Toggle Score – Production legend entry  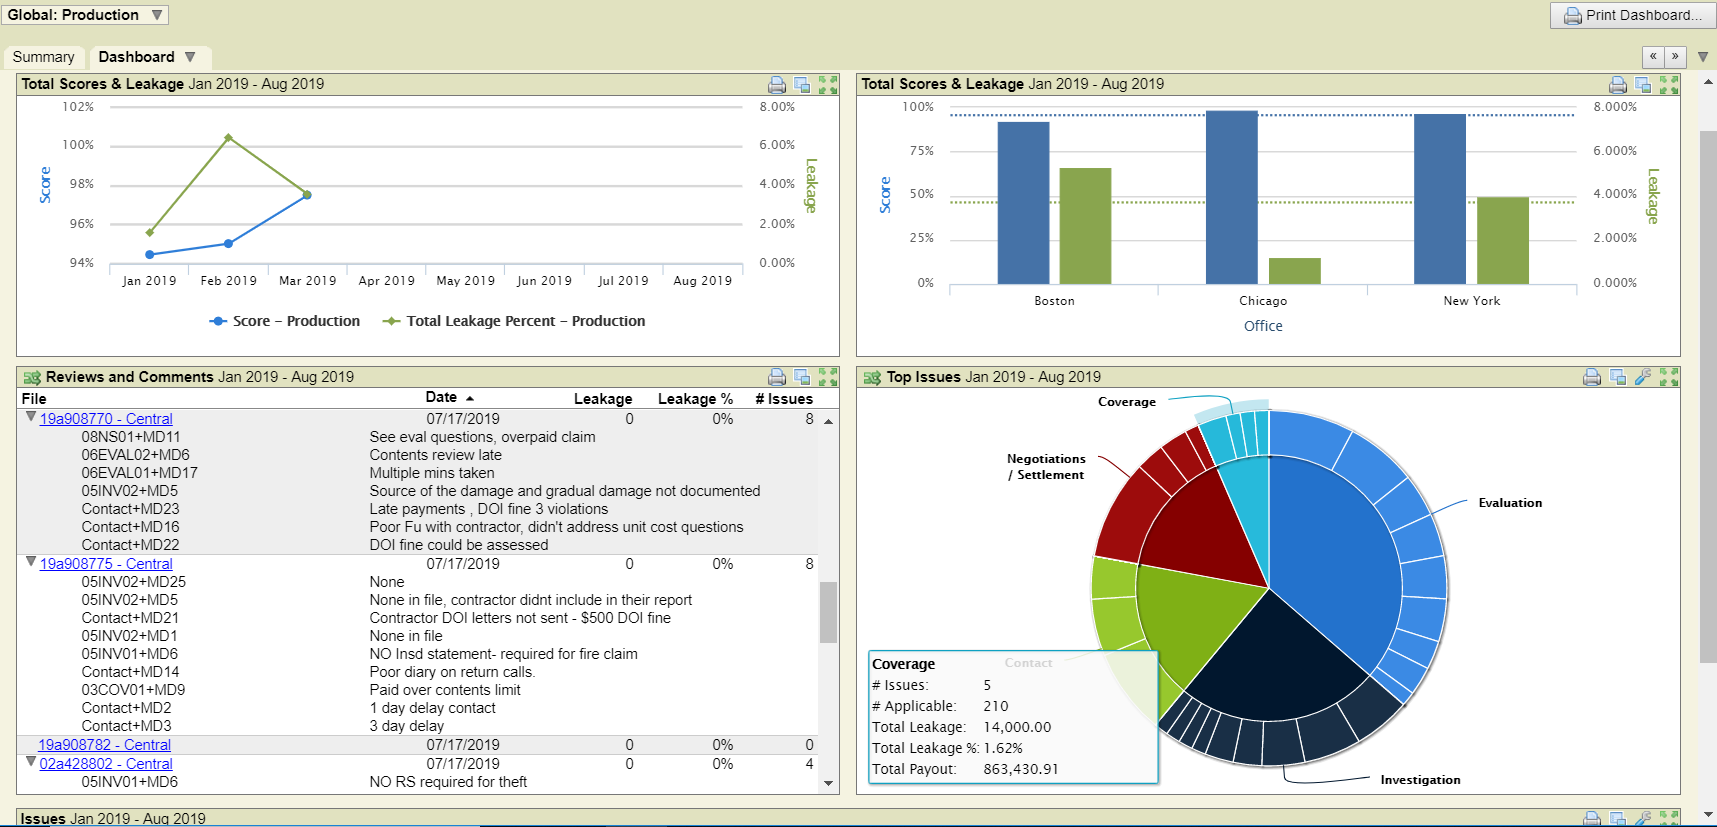click(285, 321)
